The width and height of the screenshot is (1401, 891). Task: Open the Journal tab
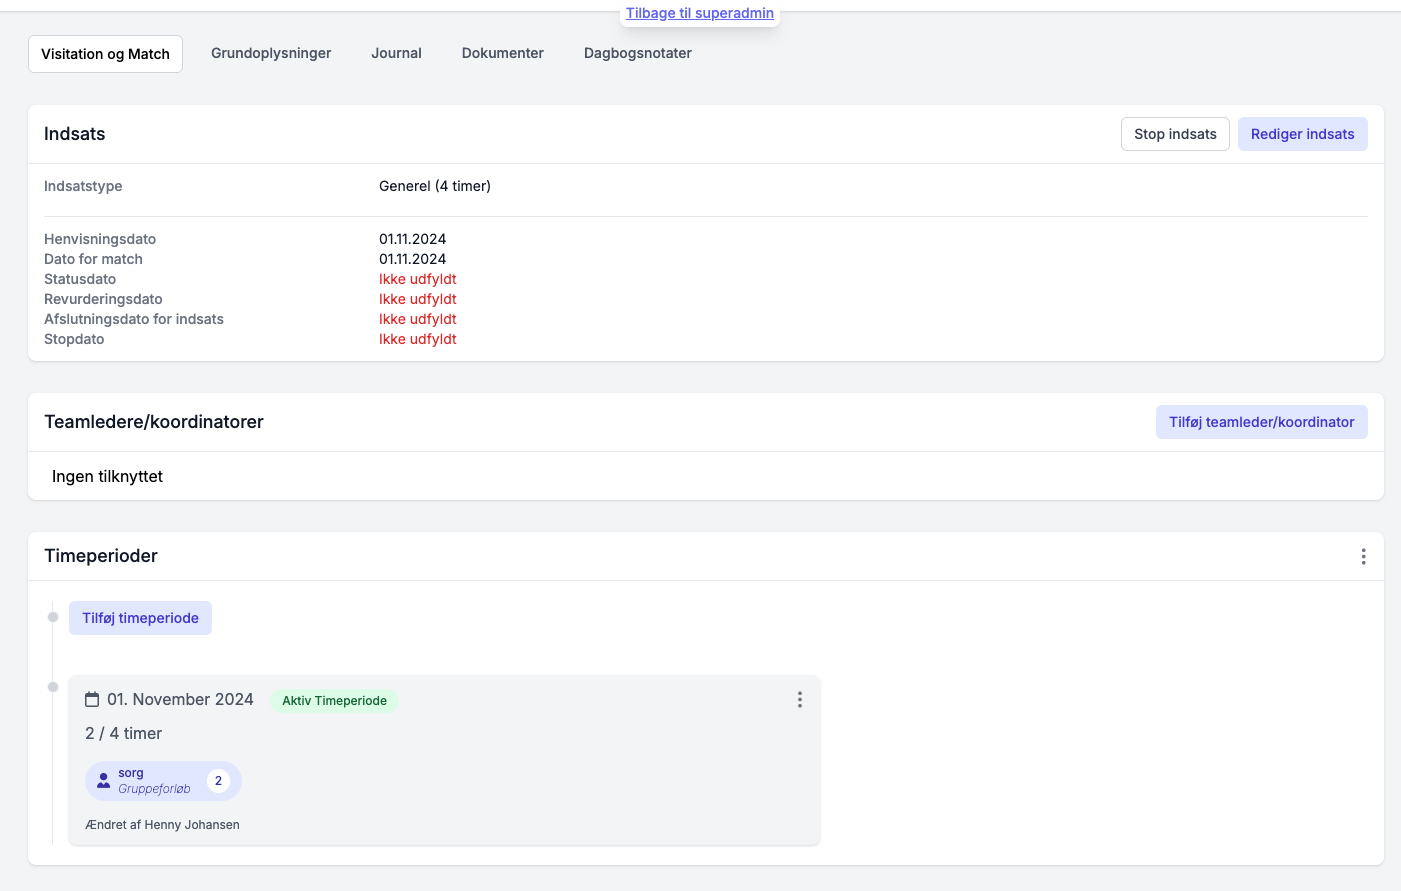pos(396,53)
